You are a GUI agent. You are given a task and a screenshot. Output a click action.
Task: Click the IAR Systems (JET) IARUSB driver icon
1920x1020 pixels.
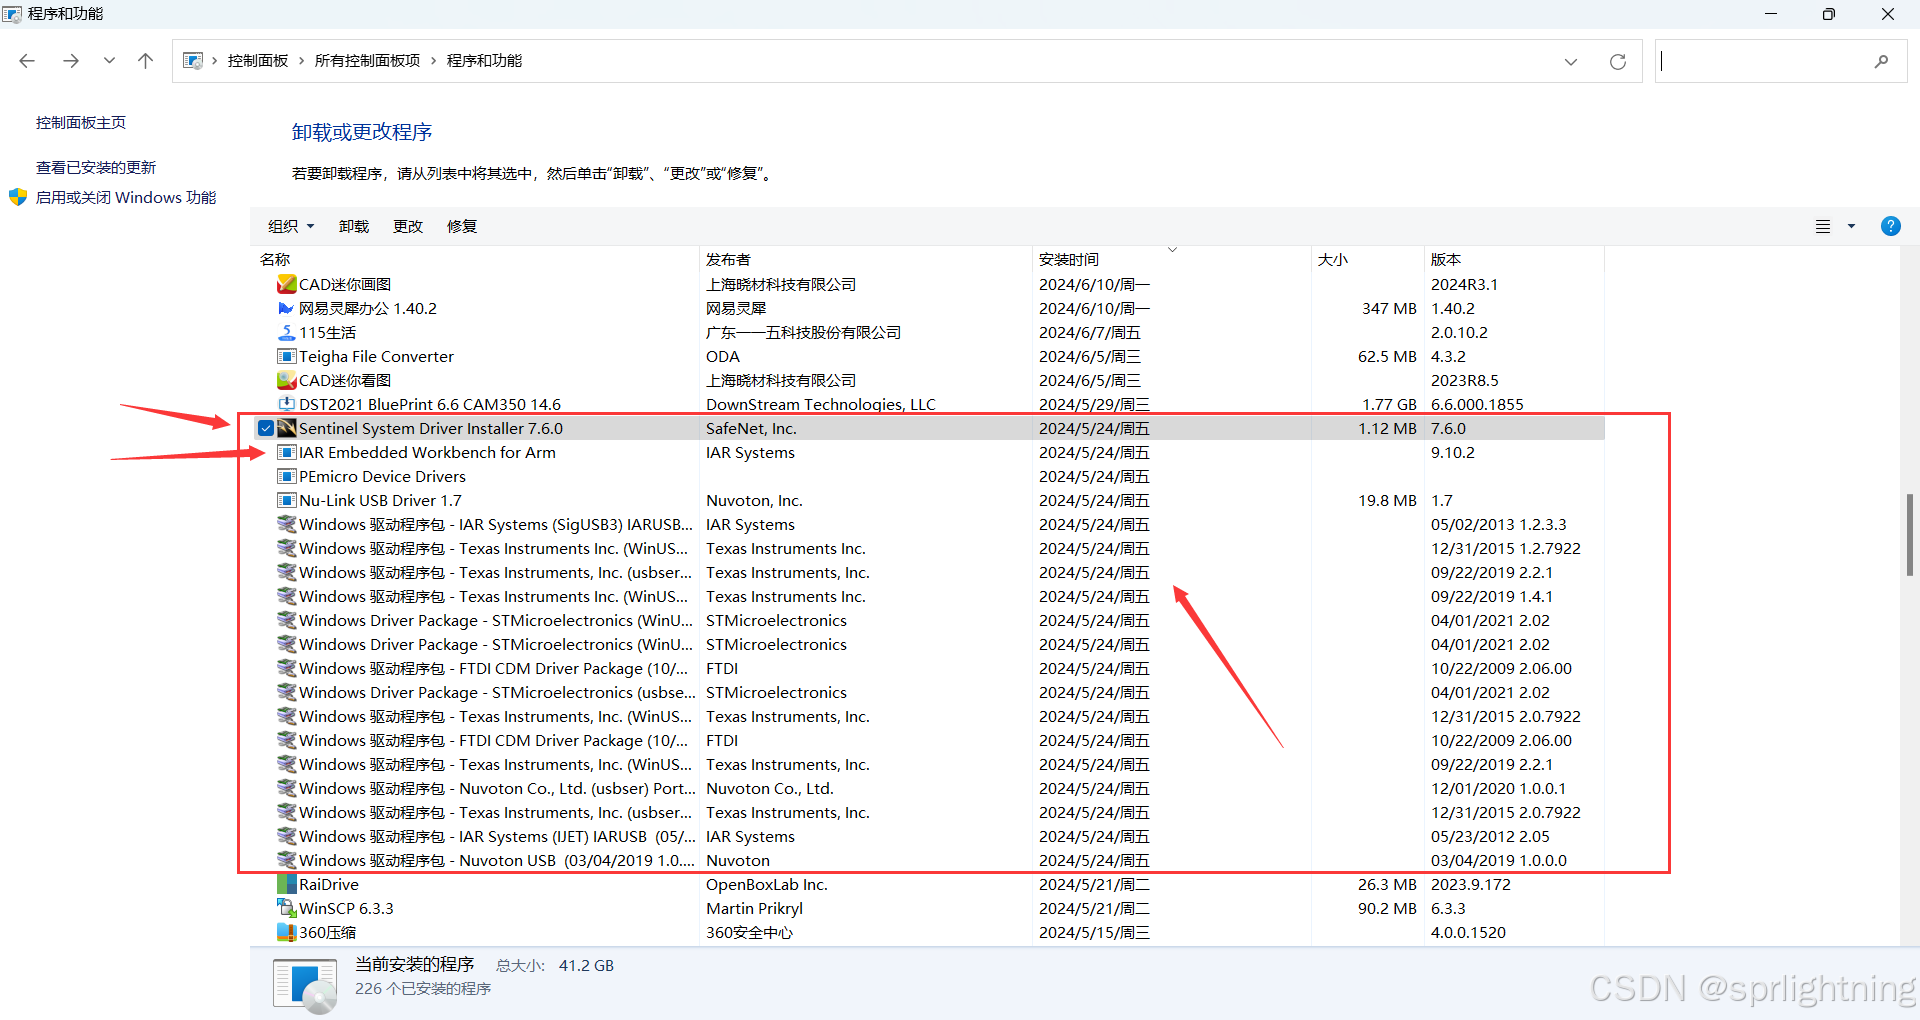tap(286, 836)
